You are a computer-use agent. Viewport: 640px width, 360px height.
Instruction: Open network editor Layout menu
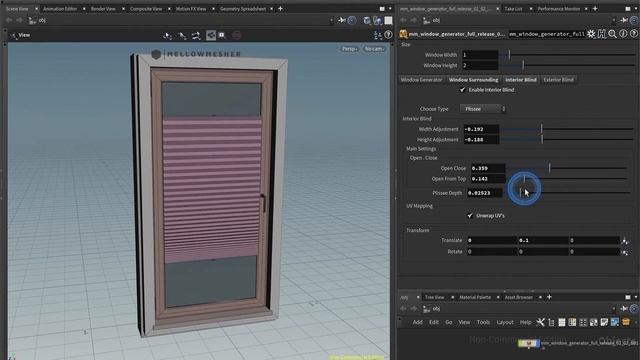(505, 322)
